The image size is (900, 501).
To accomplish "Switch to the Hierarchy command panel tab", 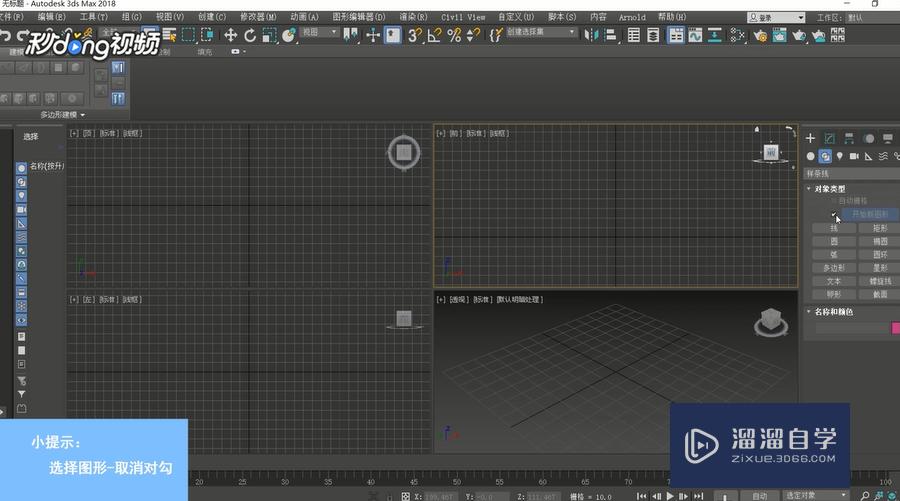I will click(849, 138).
